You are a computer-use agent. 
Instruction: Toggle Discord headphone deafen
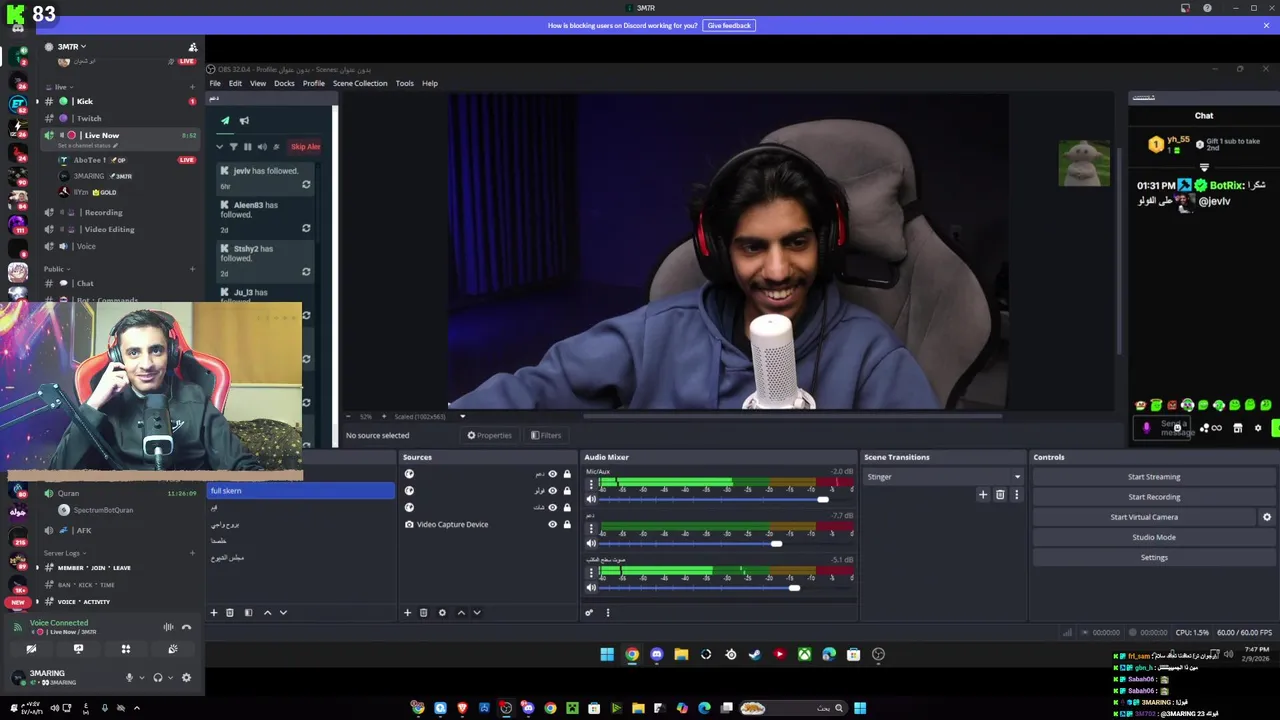coord(157,677)
